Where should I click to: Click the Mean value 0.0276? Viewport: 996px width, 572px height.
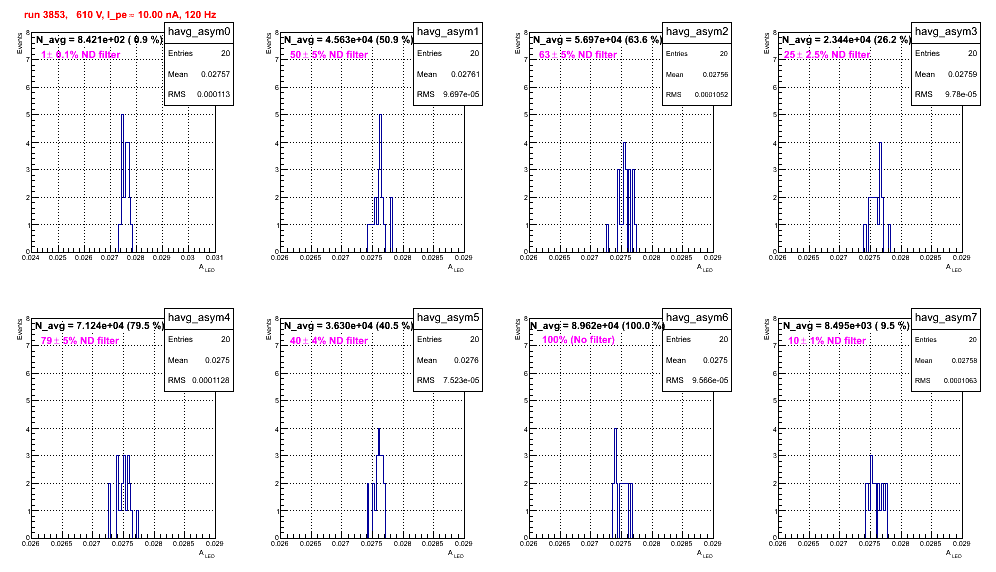click(x=467, y=360)
